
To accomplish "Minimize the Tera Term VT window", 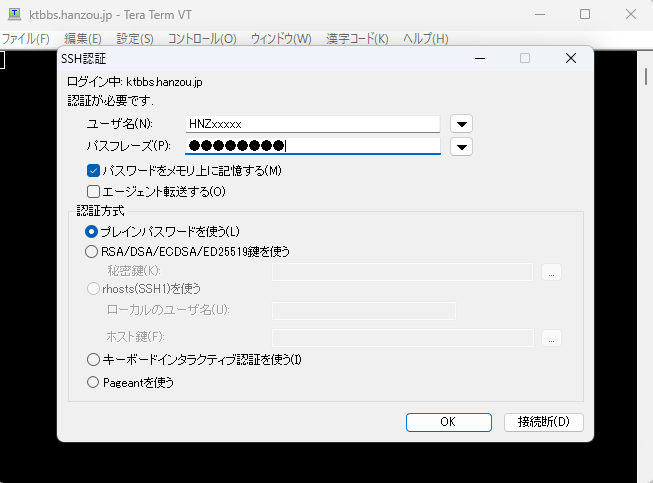I will (539, 14).
